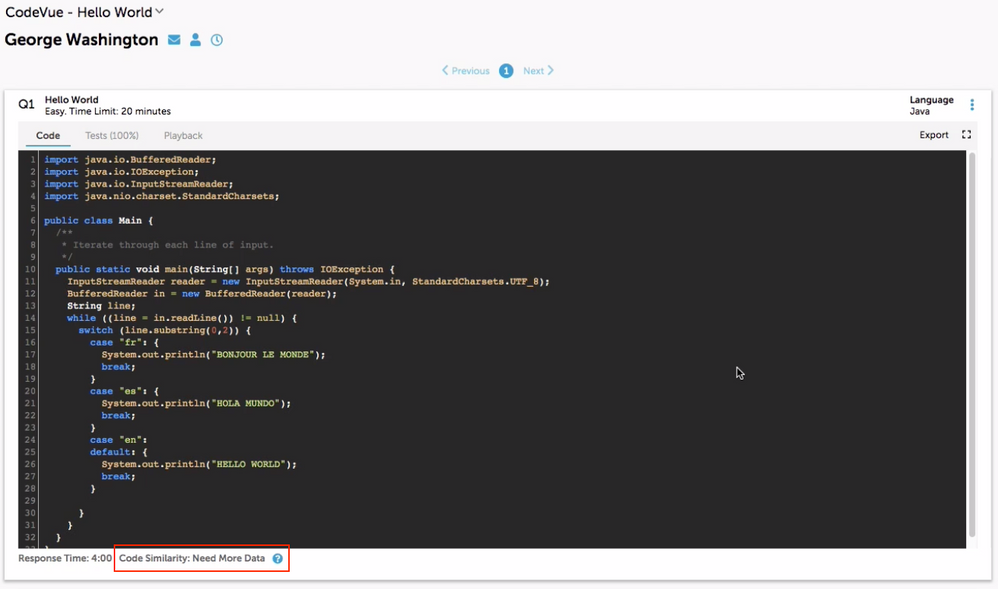The height and width of the screenshot is (589, 998).
Task: Open the candidate profile person icon
Action: 196,40
